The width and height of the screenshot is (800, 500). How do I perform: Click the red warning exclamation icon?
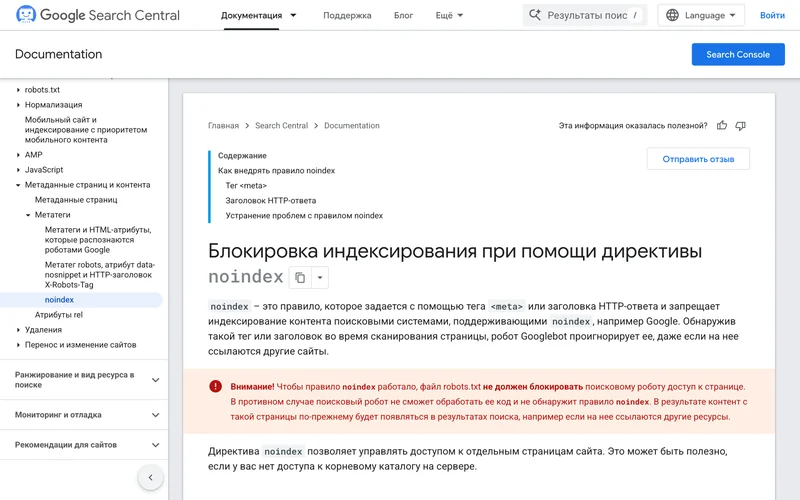(215, 386)
